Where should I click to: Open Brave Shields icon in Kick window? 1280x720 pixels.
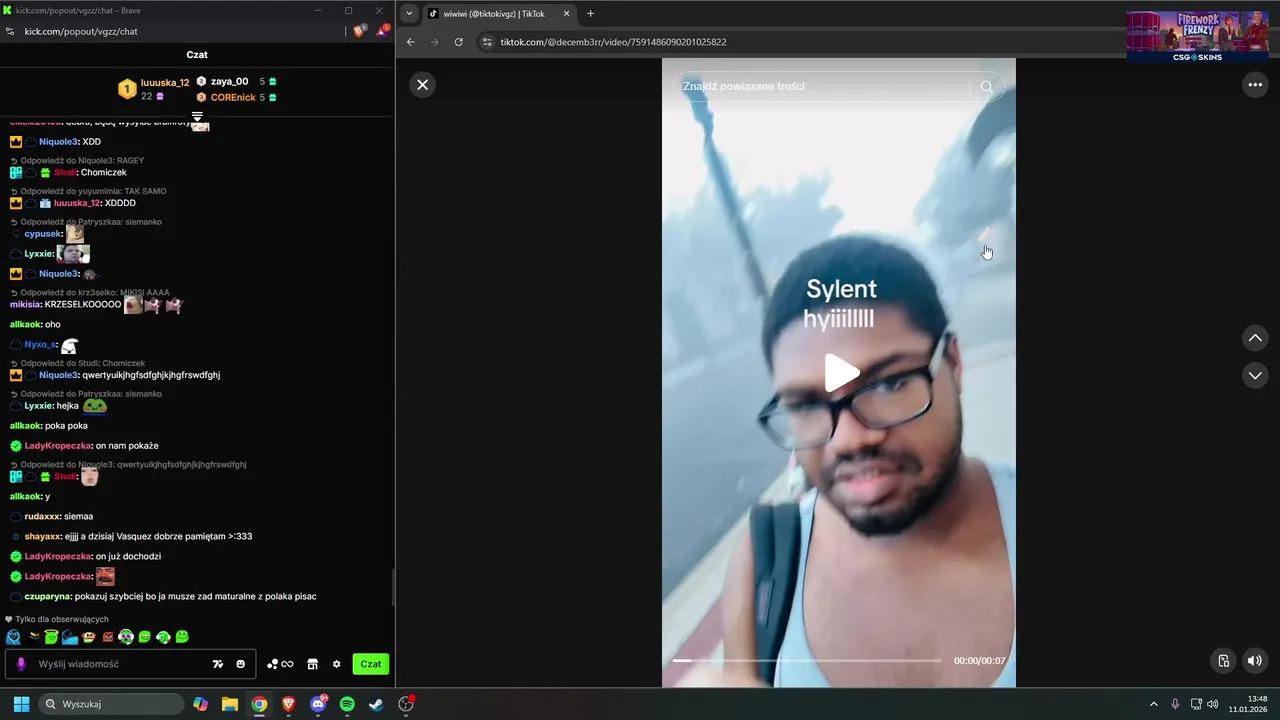pos(360,31)
